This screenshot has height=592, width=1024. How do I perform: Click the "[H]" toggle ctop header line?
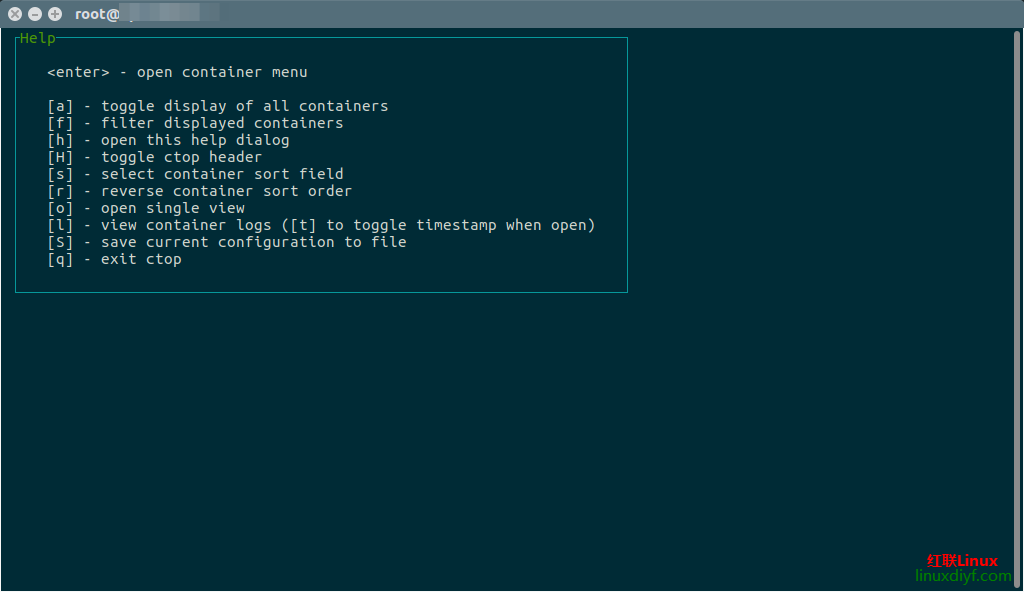pos(154,157)
